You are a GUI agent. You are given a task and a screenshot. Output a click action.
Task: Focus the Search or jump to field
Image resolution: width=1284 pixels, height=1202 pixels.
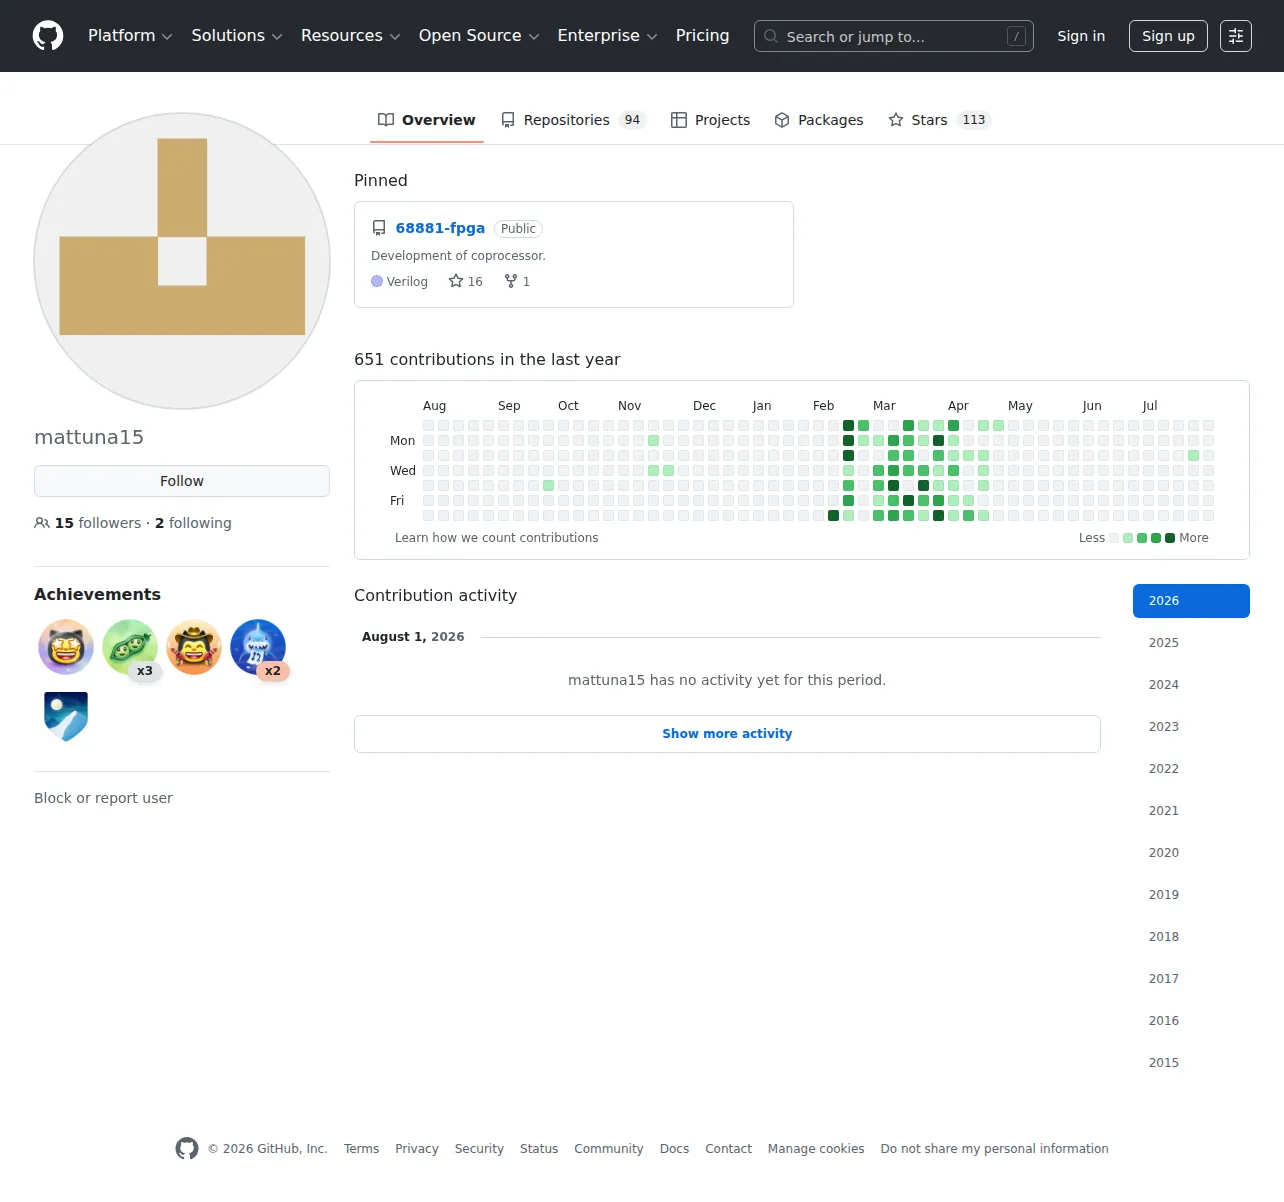pyautogui.click(x=894, y=36)
